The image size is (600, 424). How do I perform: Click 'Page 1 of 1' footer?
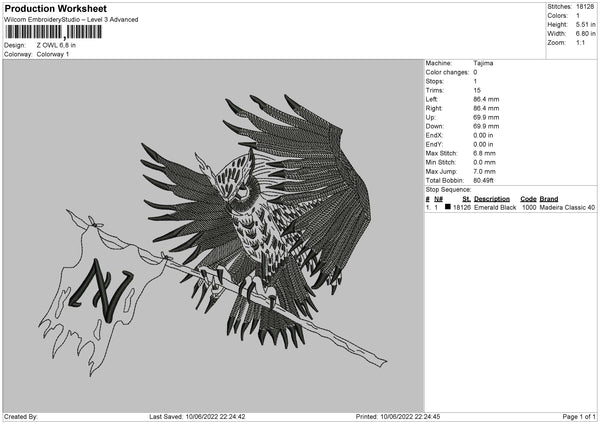[579, 417]
